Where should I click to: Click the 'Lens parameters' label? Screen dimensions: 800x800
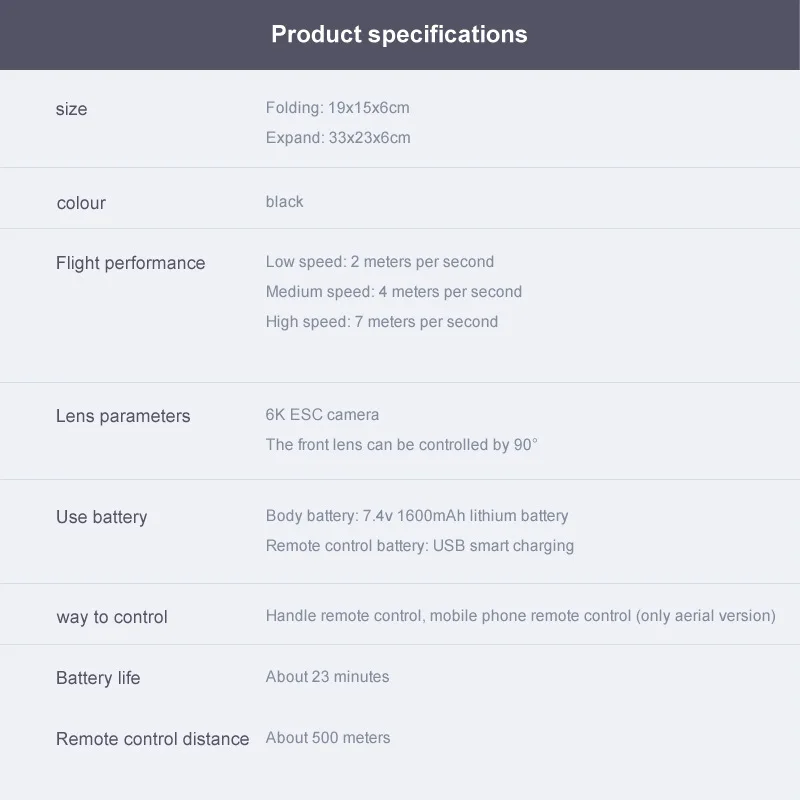tap(123, 416)
